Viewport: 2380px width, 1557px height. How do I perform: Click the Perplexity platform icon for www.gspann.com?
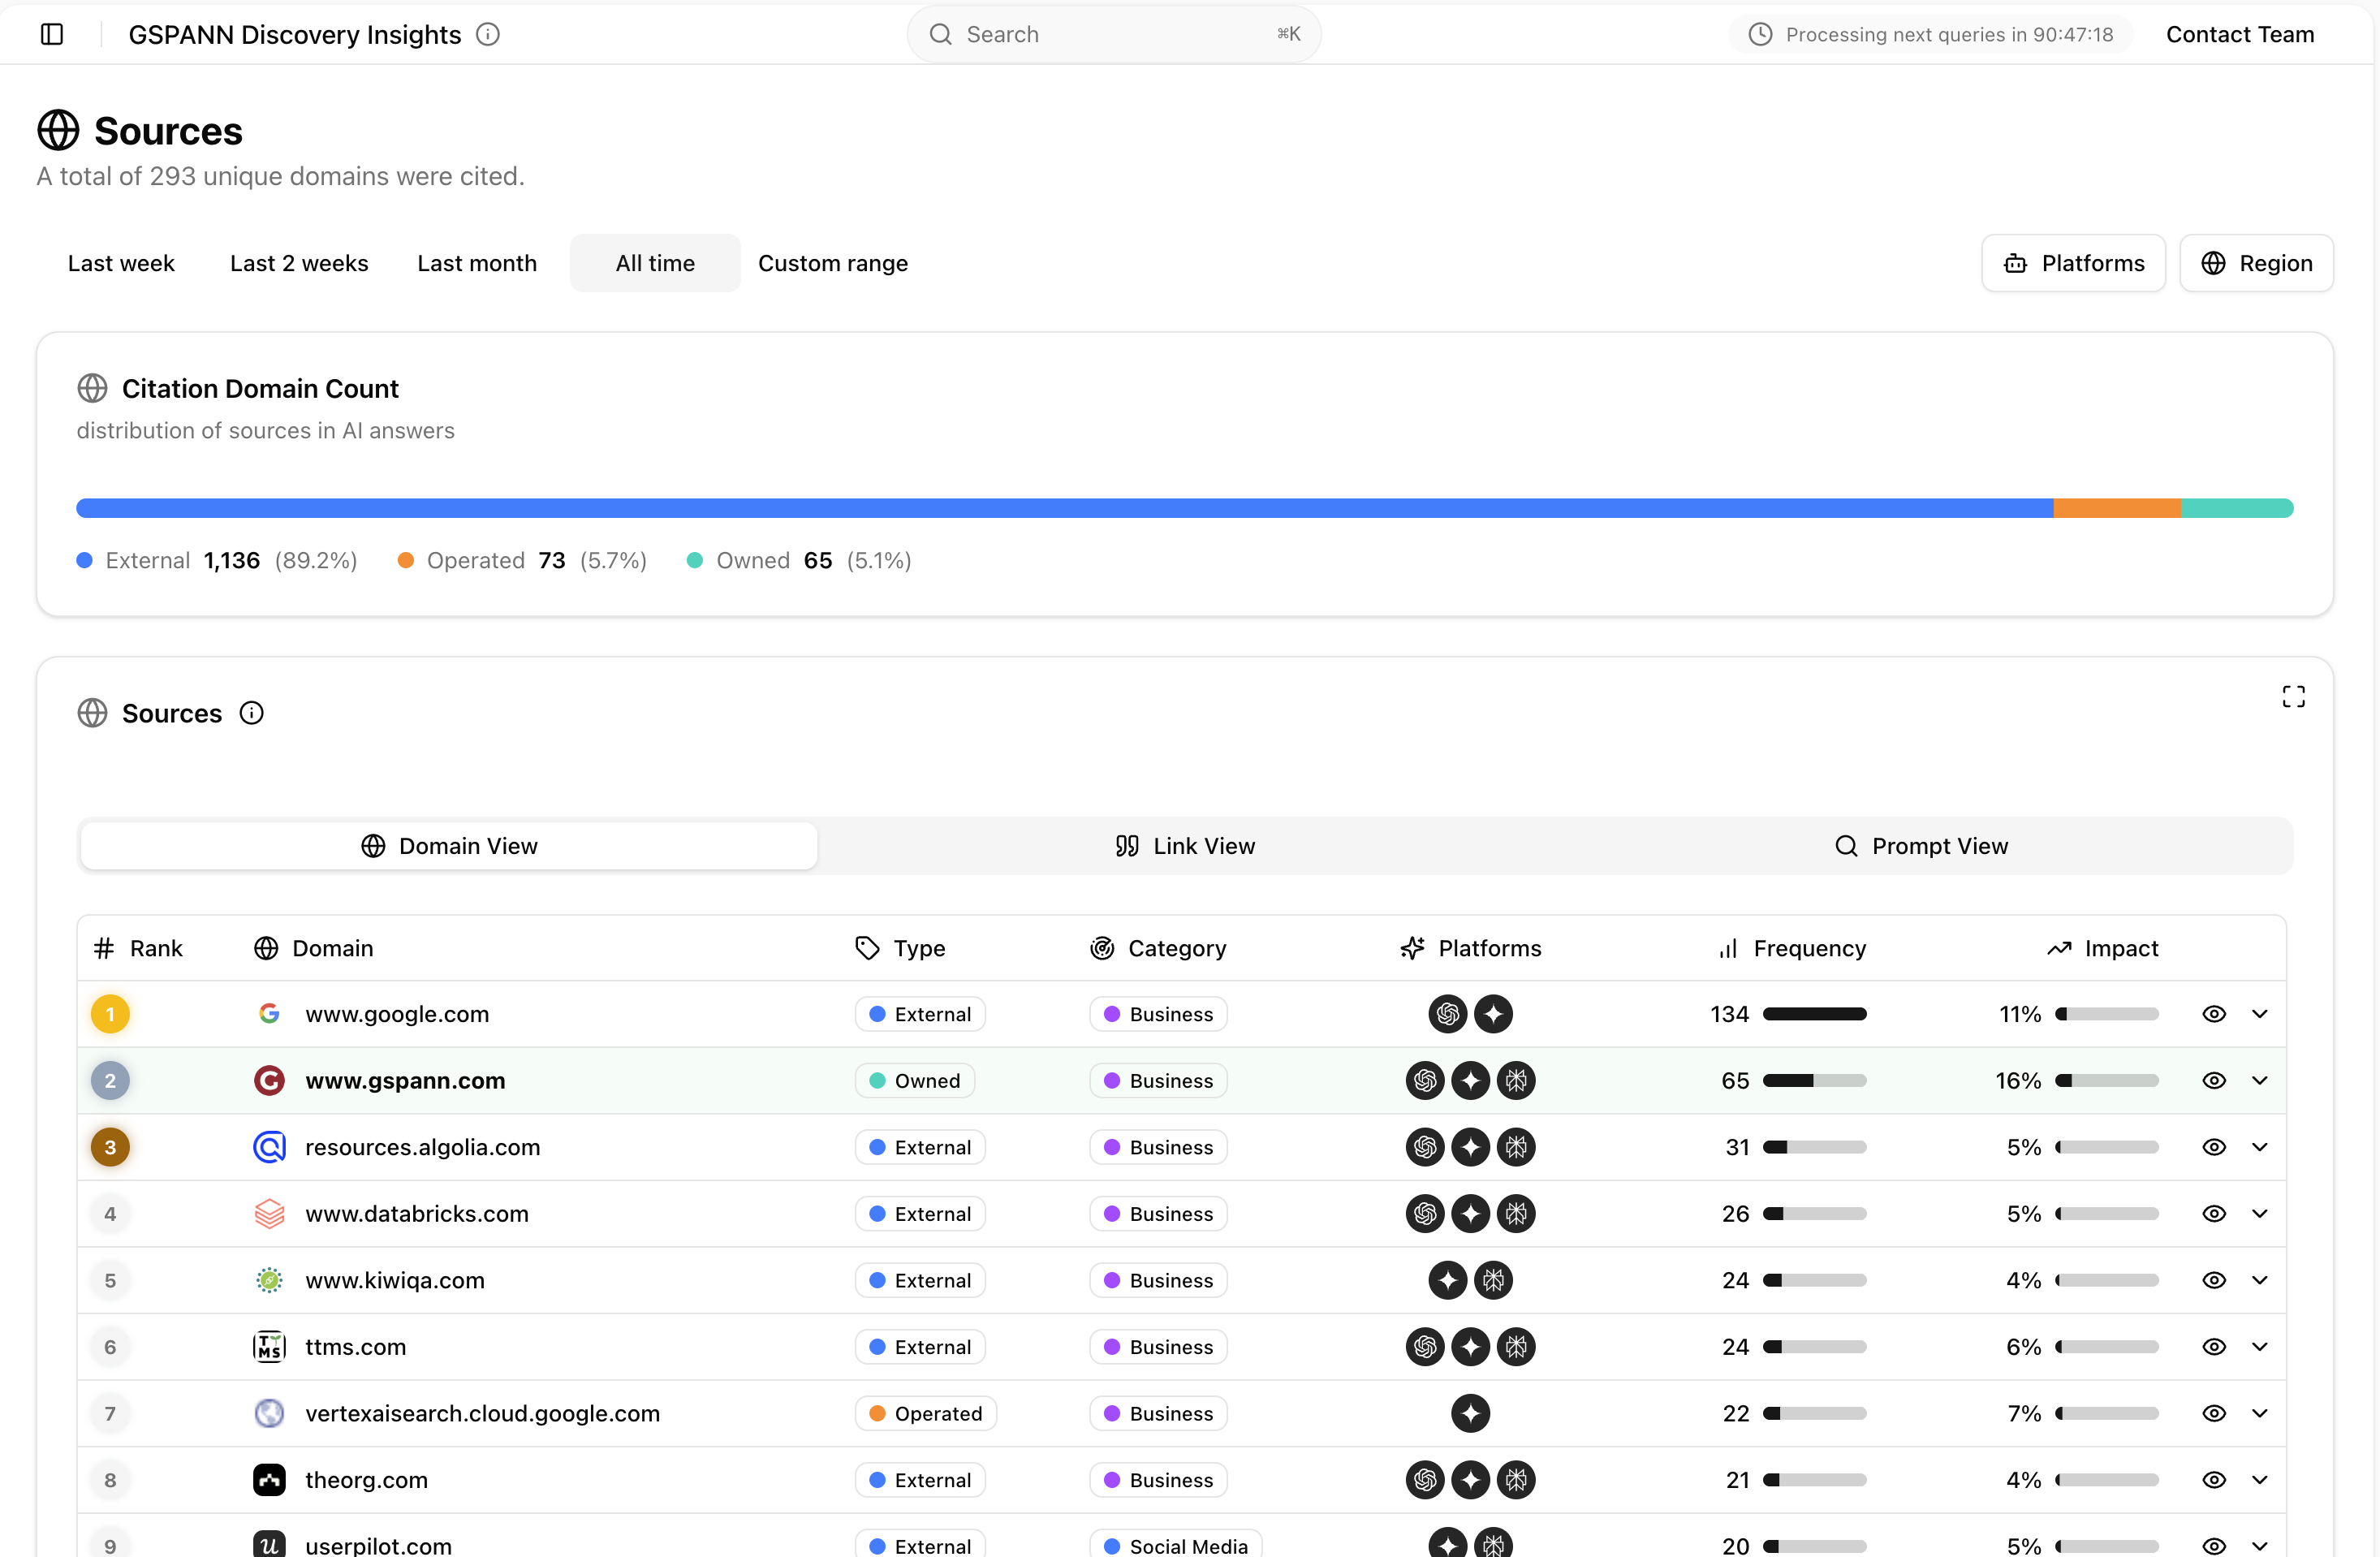[1516, 1080]
